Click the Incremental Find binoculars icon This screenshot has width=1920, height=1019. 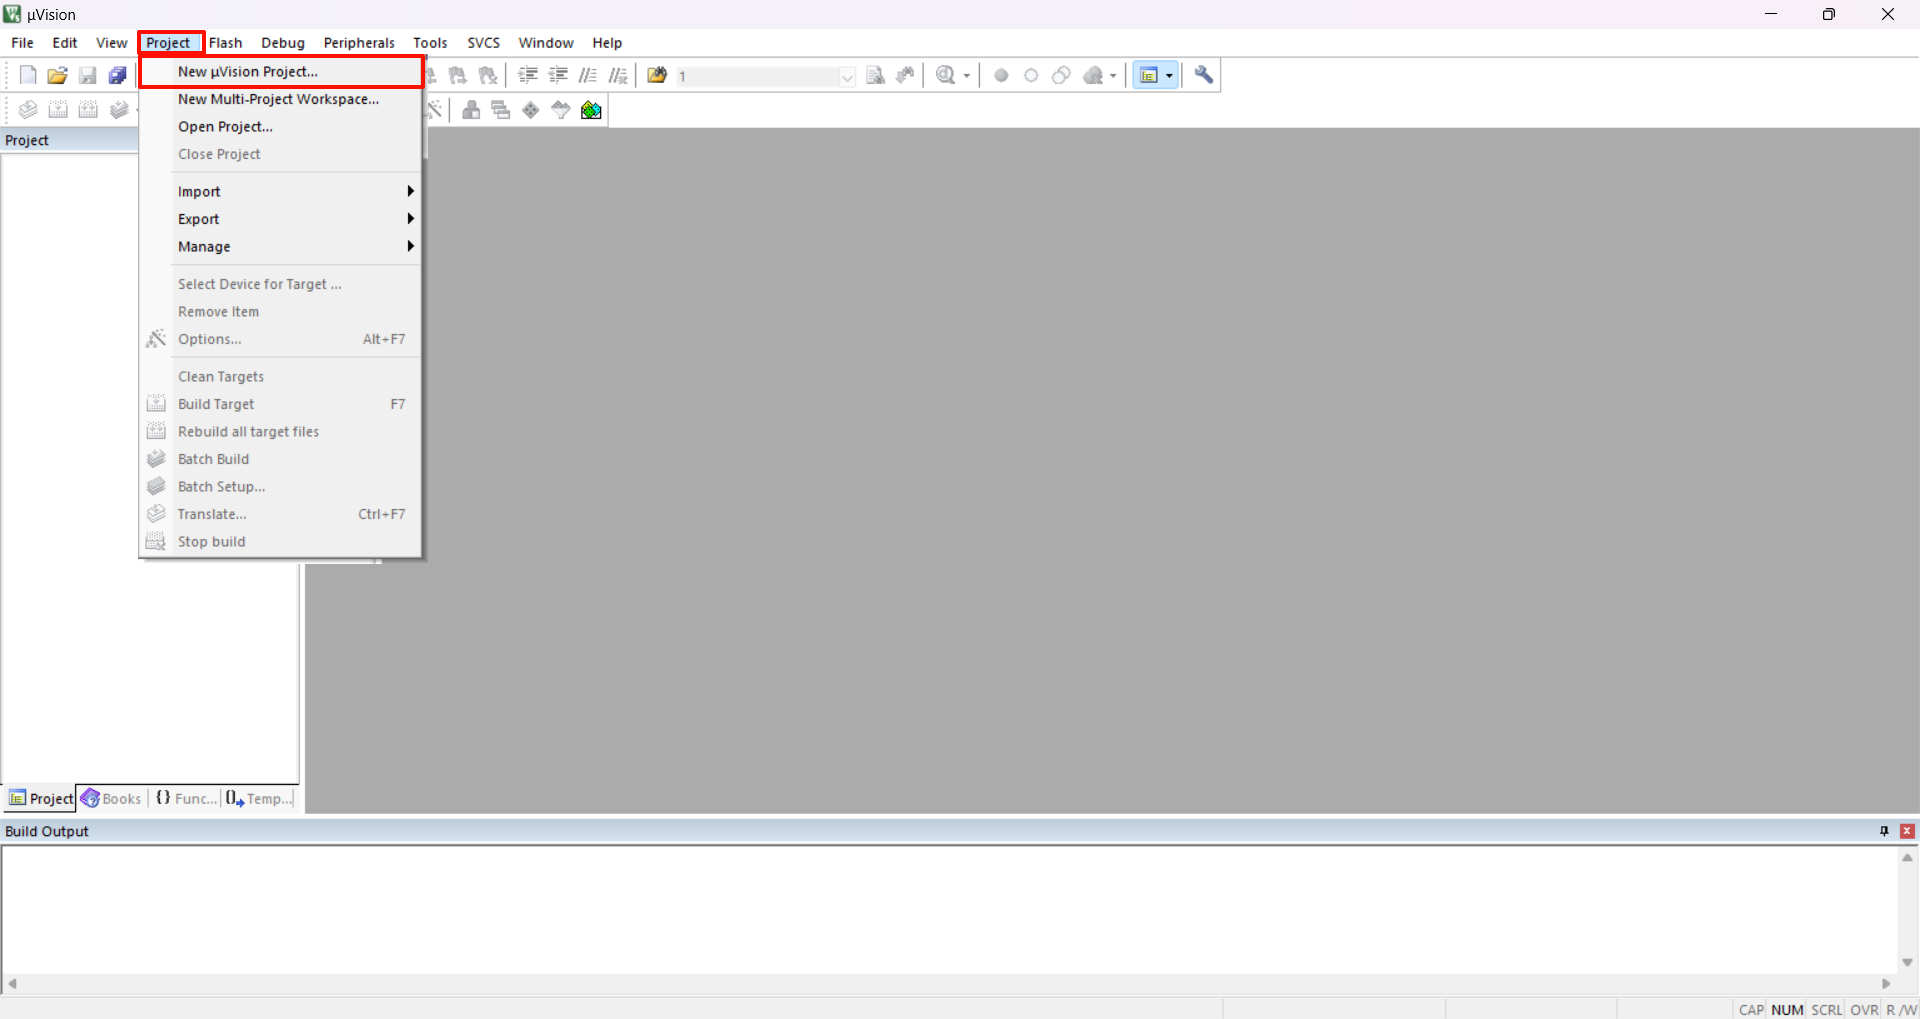coord(905,75)
